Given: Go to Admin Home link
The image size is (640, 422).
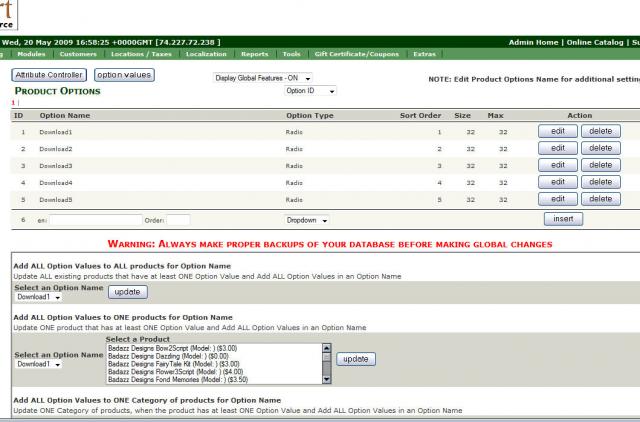Looking at the screenshot, I should click(x=533, y=42).
